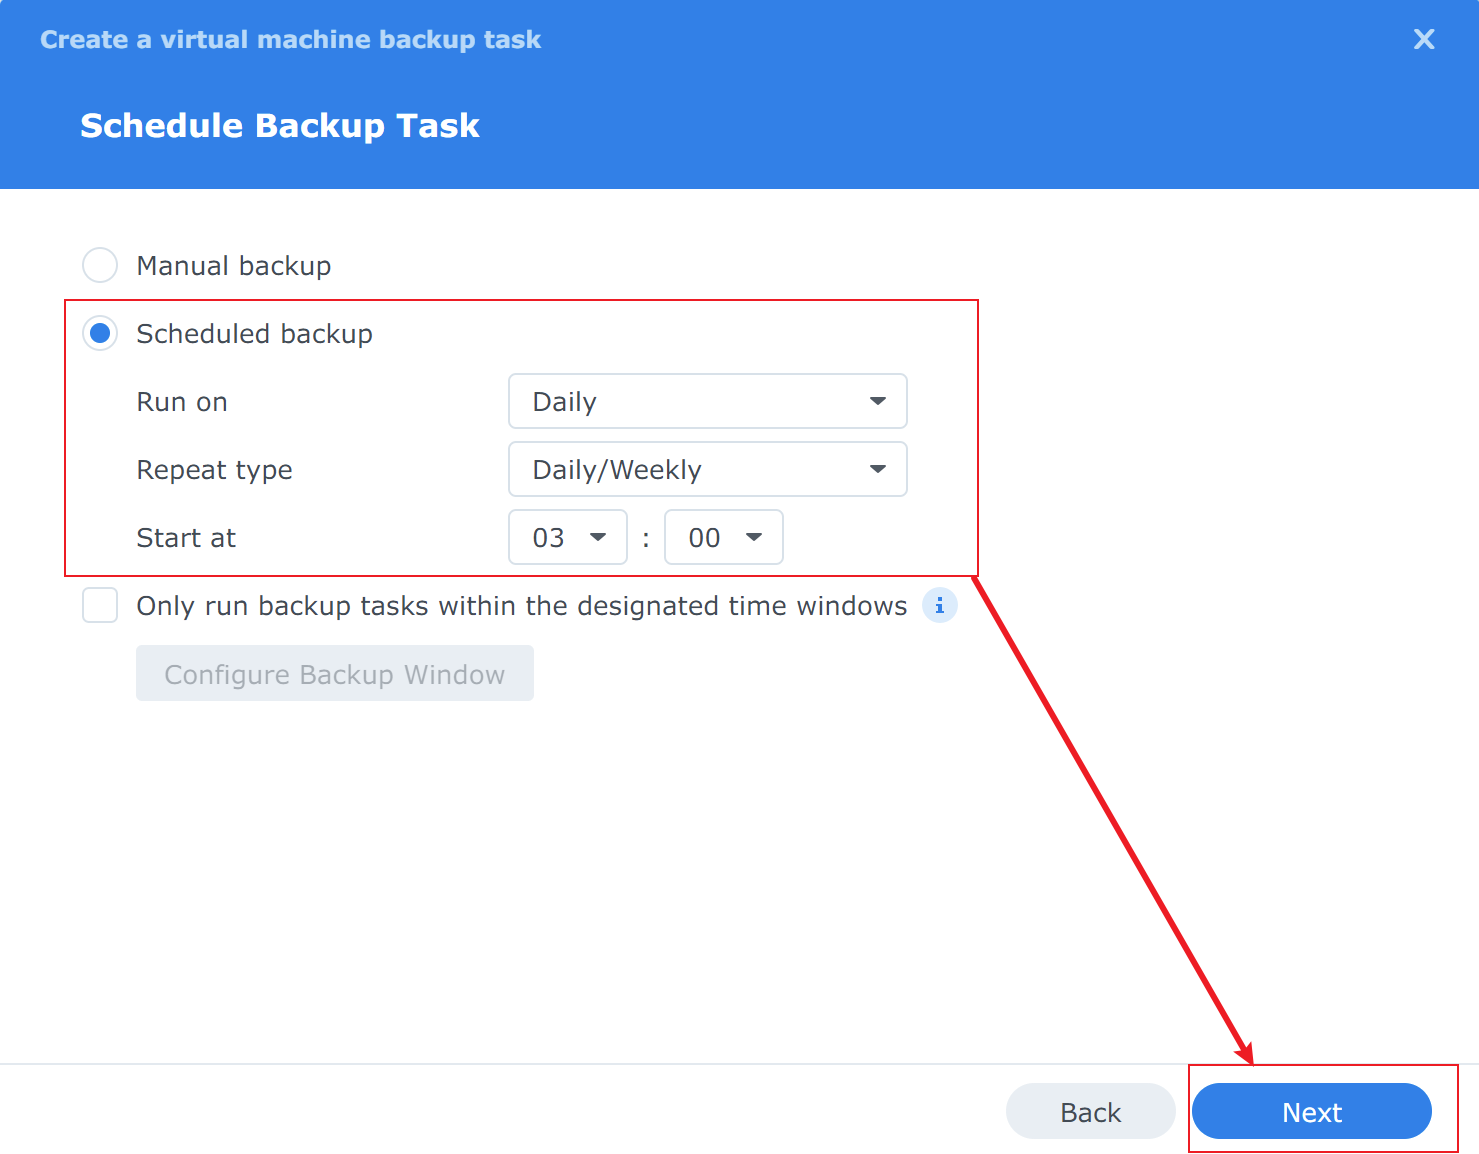1479x1154 pixels.
Task: Click the arrow icon beside hour value 03
Action: pyautogui.click(x=598, y=537)
